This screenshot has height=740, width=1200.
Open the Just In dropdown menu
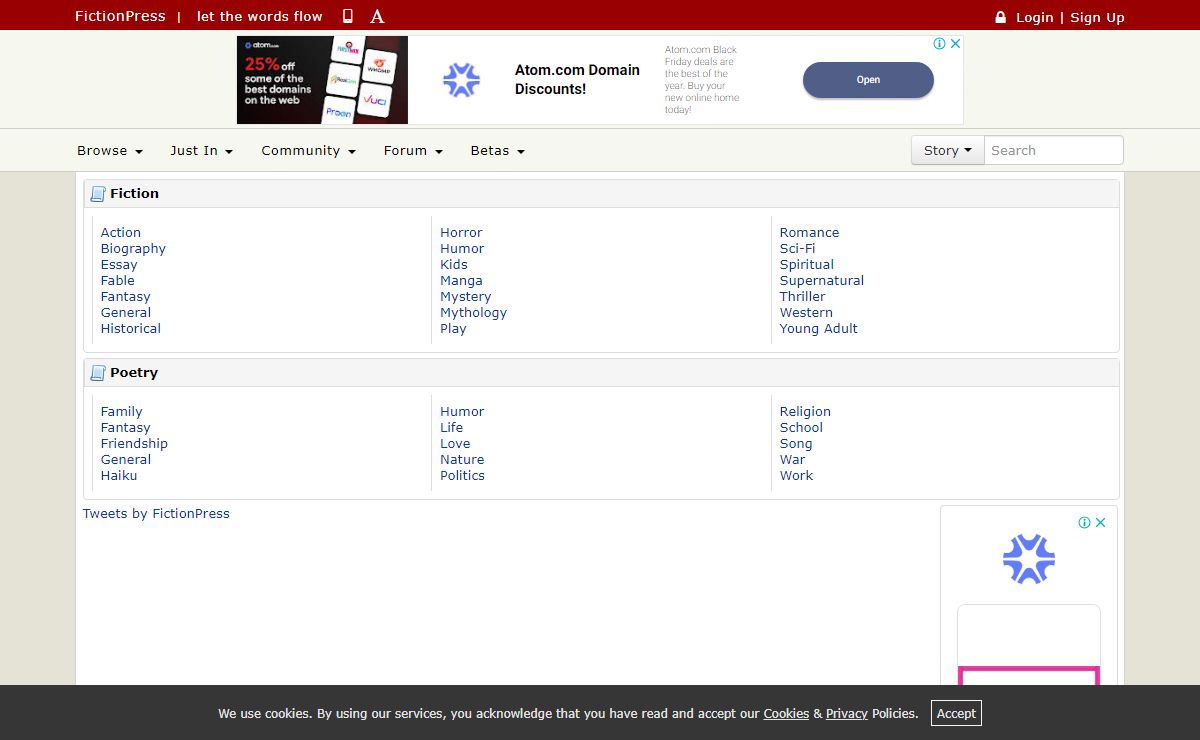pos(201,151)
